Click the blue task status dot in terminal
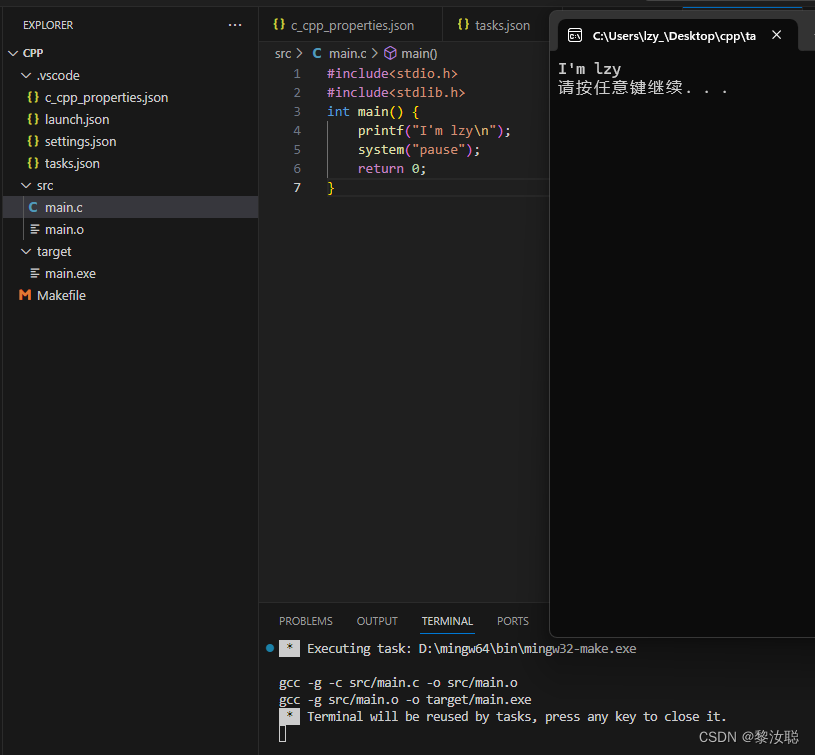The image size is (815, 755). (x=270, y=648)
